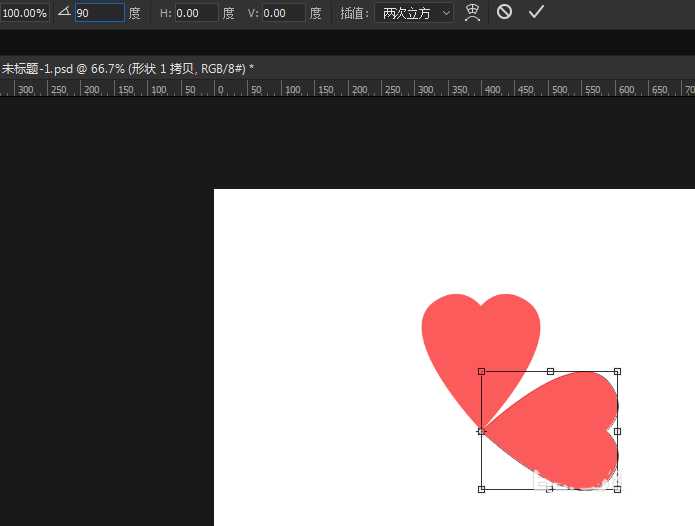
Task: Click the right-middle transform handle
Action: (617, 431)
